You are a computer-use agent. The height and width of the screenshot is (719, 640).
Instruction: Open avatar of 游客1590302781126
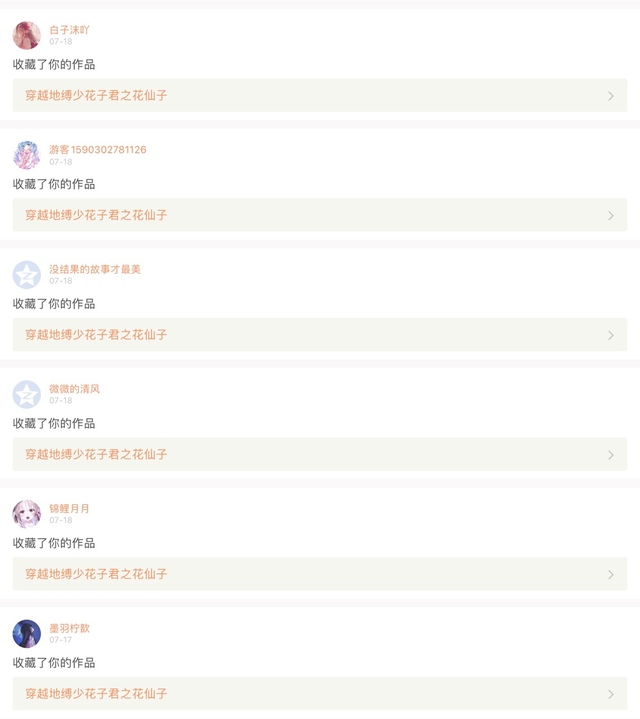click(x=27, y=155)
